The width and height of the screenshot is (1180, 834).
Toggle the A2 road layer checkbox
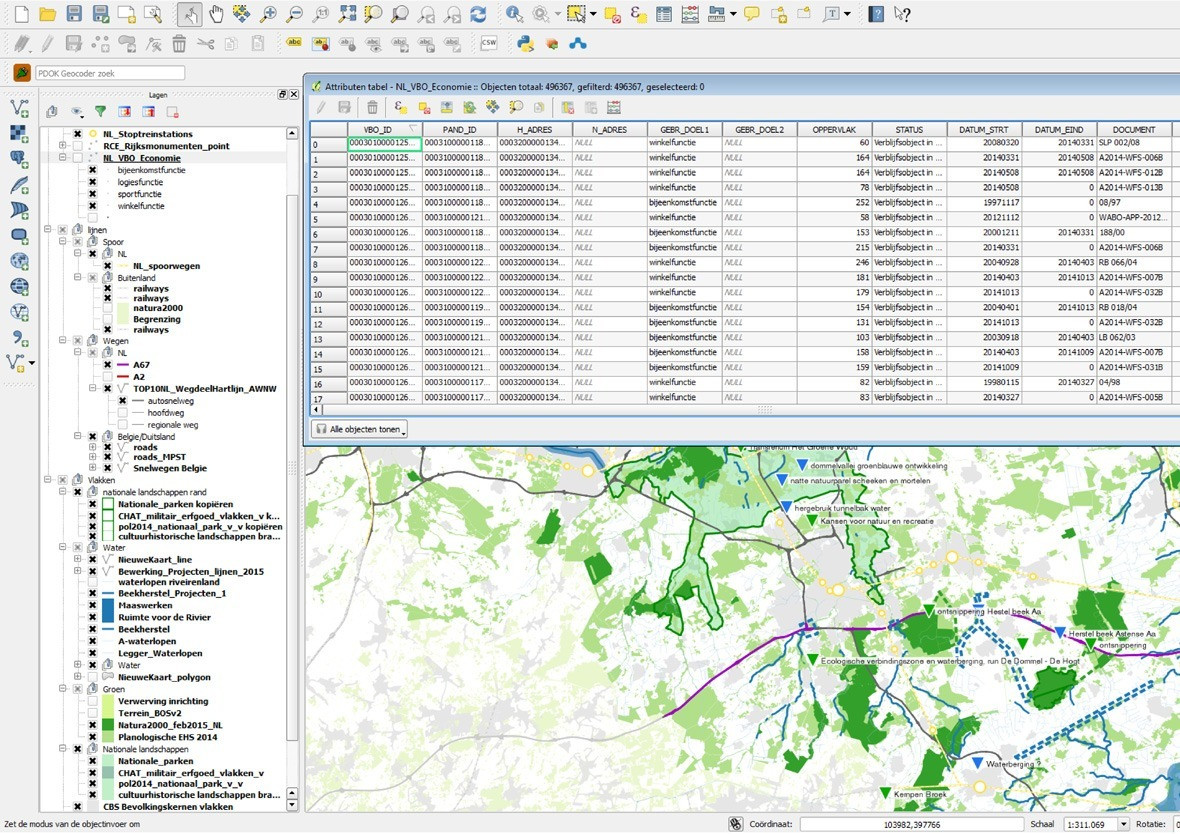107,377
